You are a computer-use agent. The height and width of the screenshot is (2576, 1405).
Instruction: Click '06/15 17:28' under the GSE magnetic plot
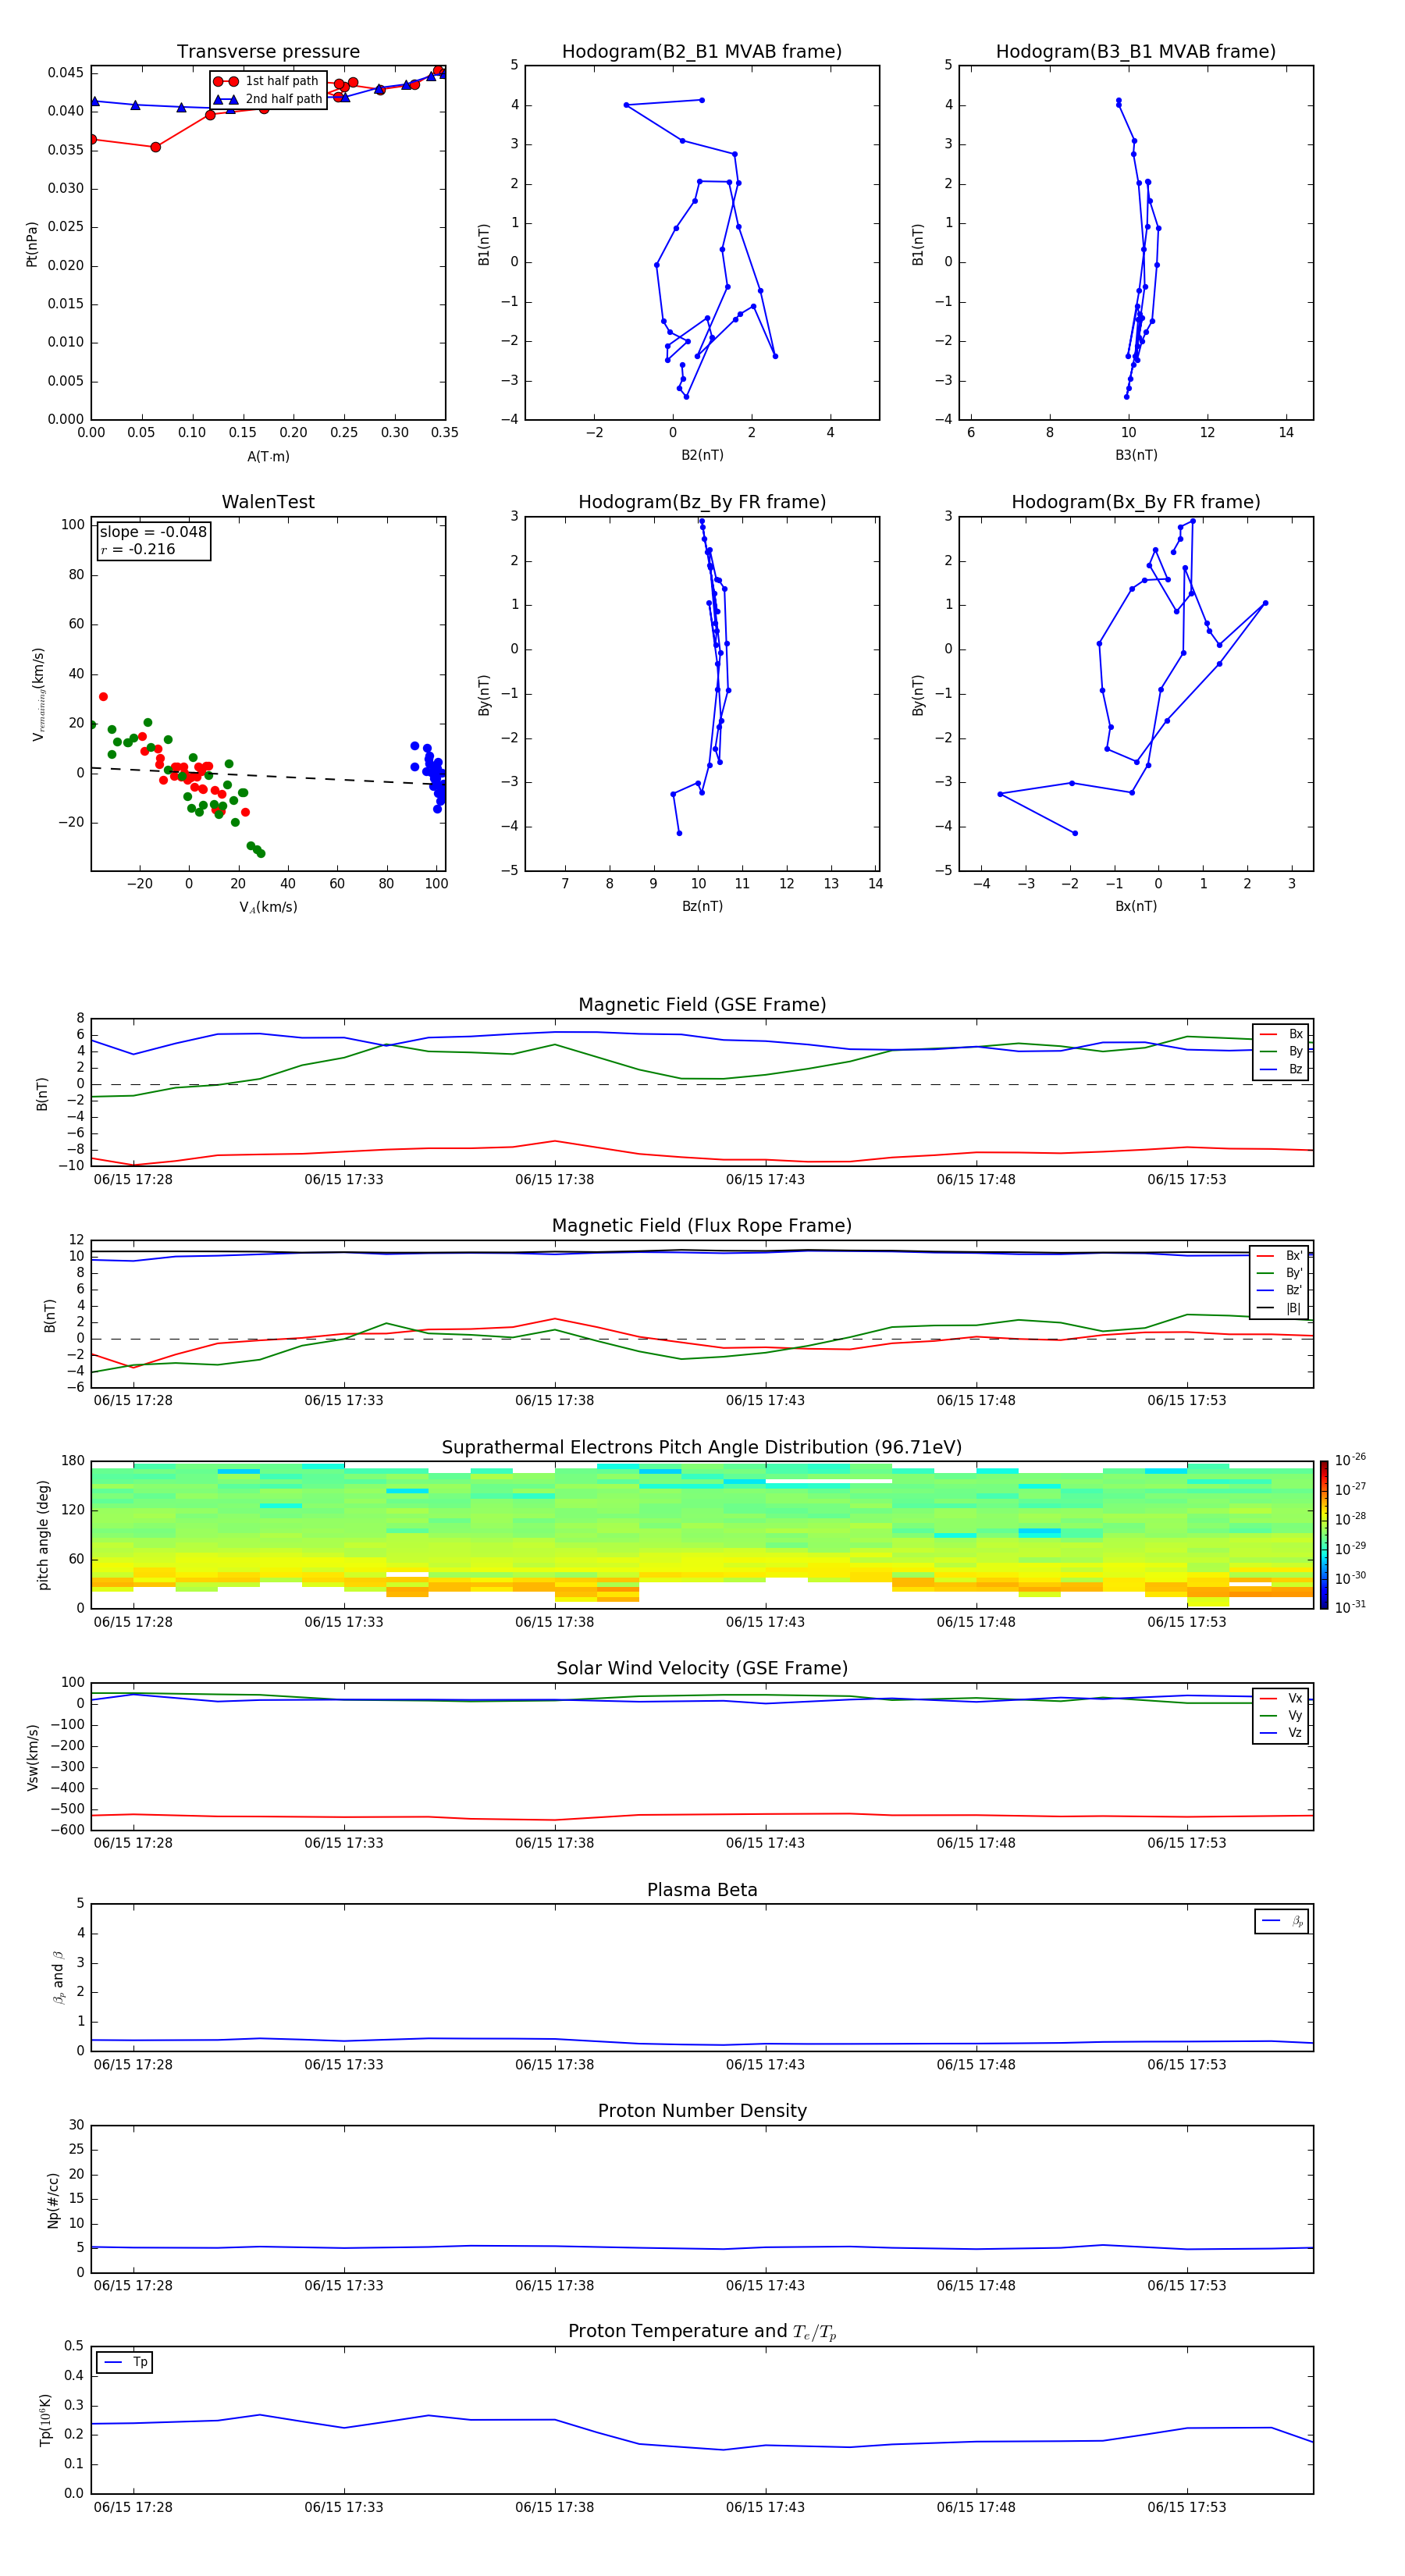point(133,1180)
